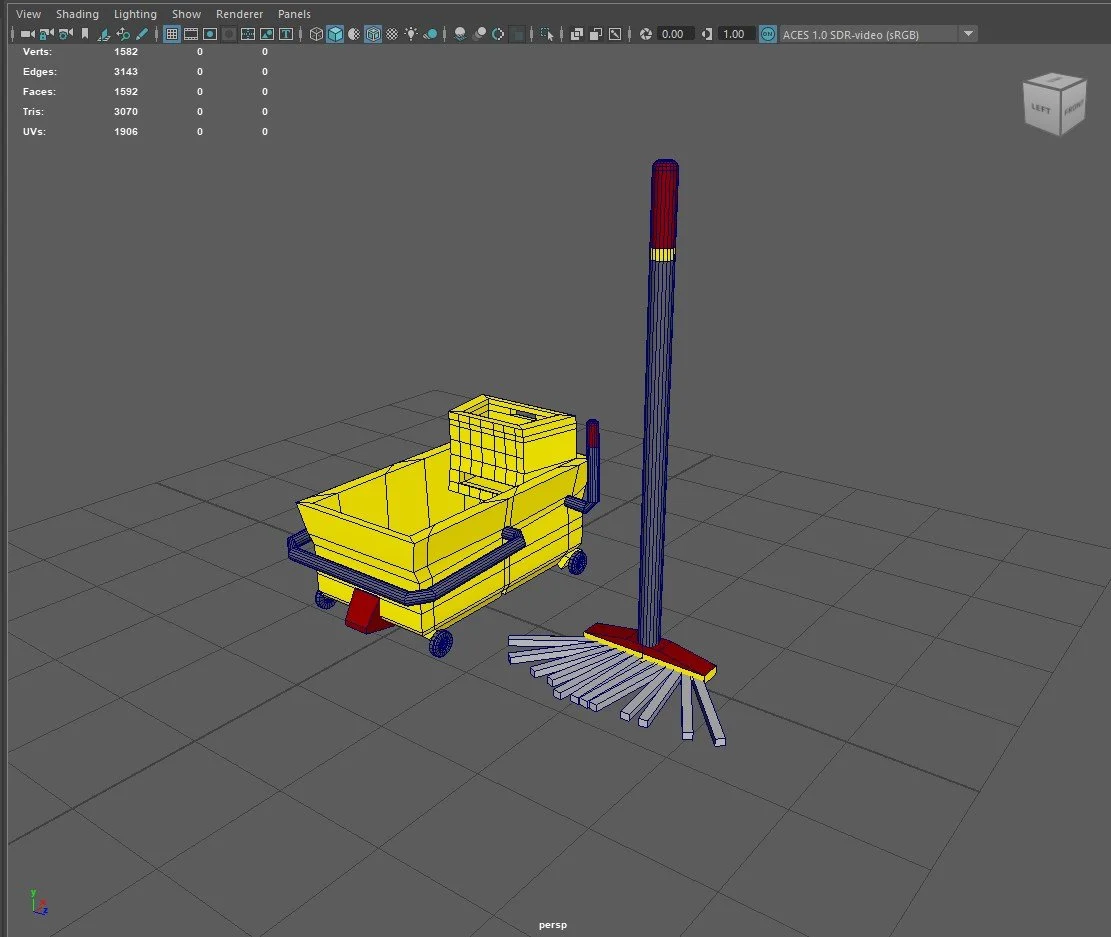Toggle the Film Gate display
The image size is (1111, 937).
(191, 34)
